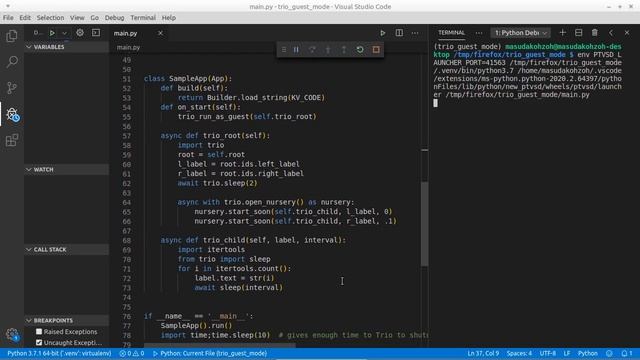Image resolution: width=640 pixels, height=360 pixels.
Task: Open the Manage gear at sidebar bottom
Action: point(12,335)
